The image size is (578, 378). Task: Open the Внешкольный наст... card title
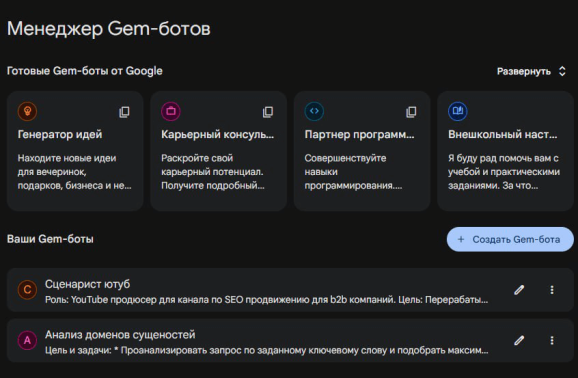tap(502, 134)
